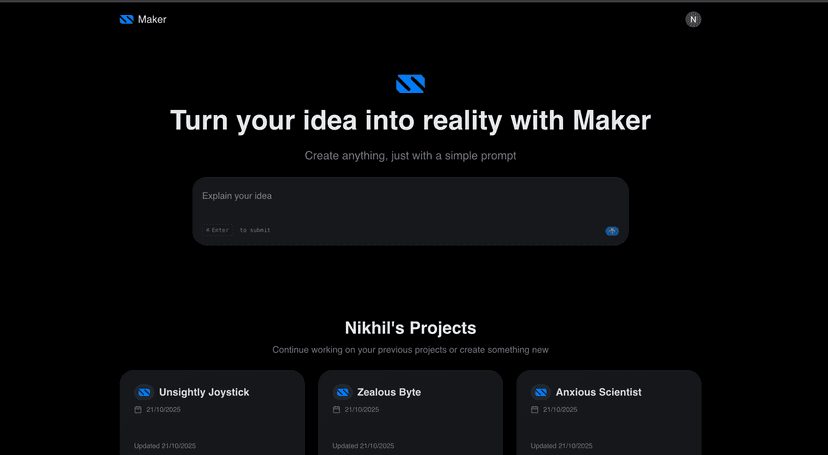Click the large Maker logo above headline

tap(410, 84)
